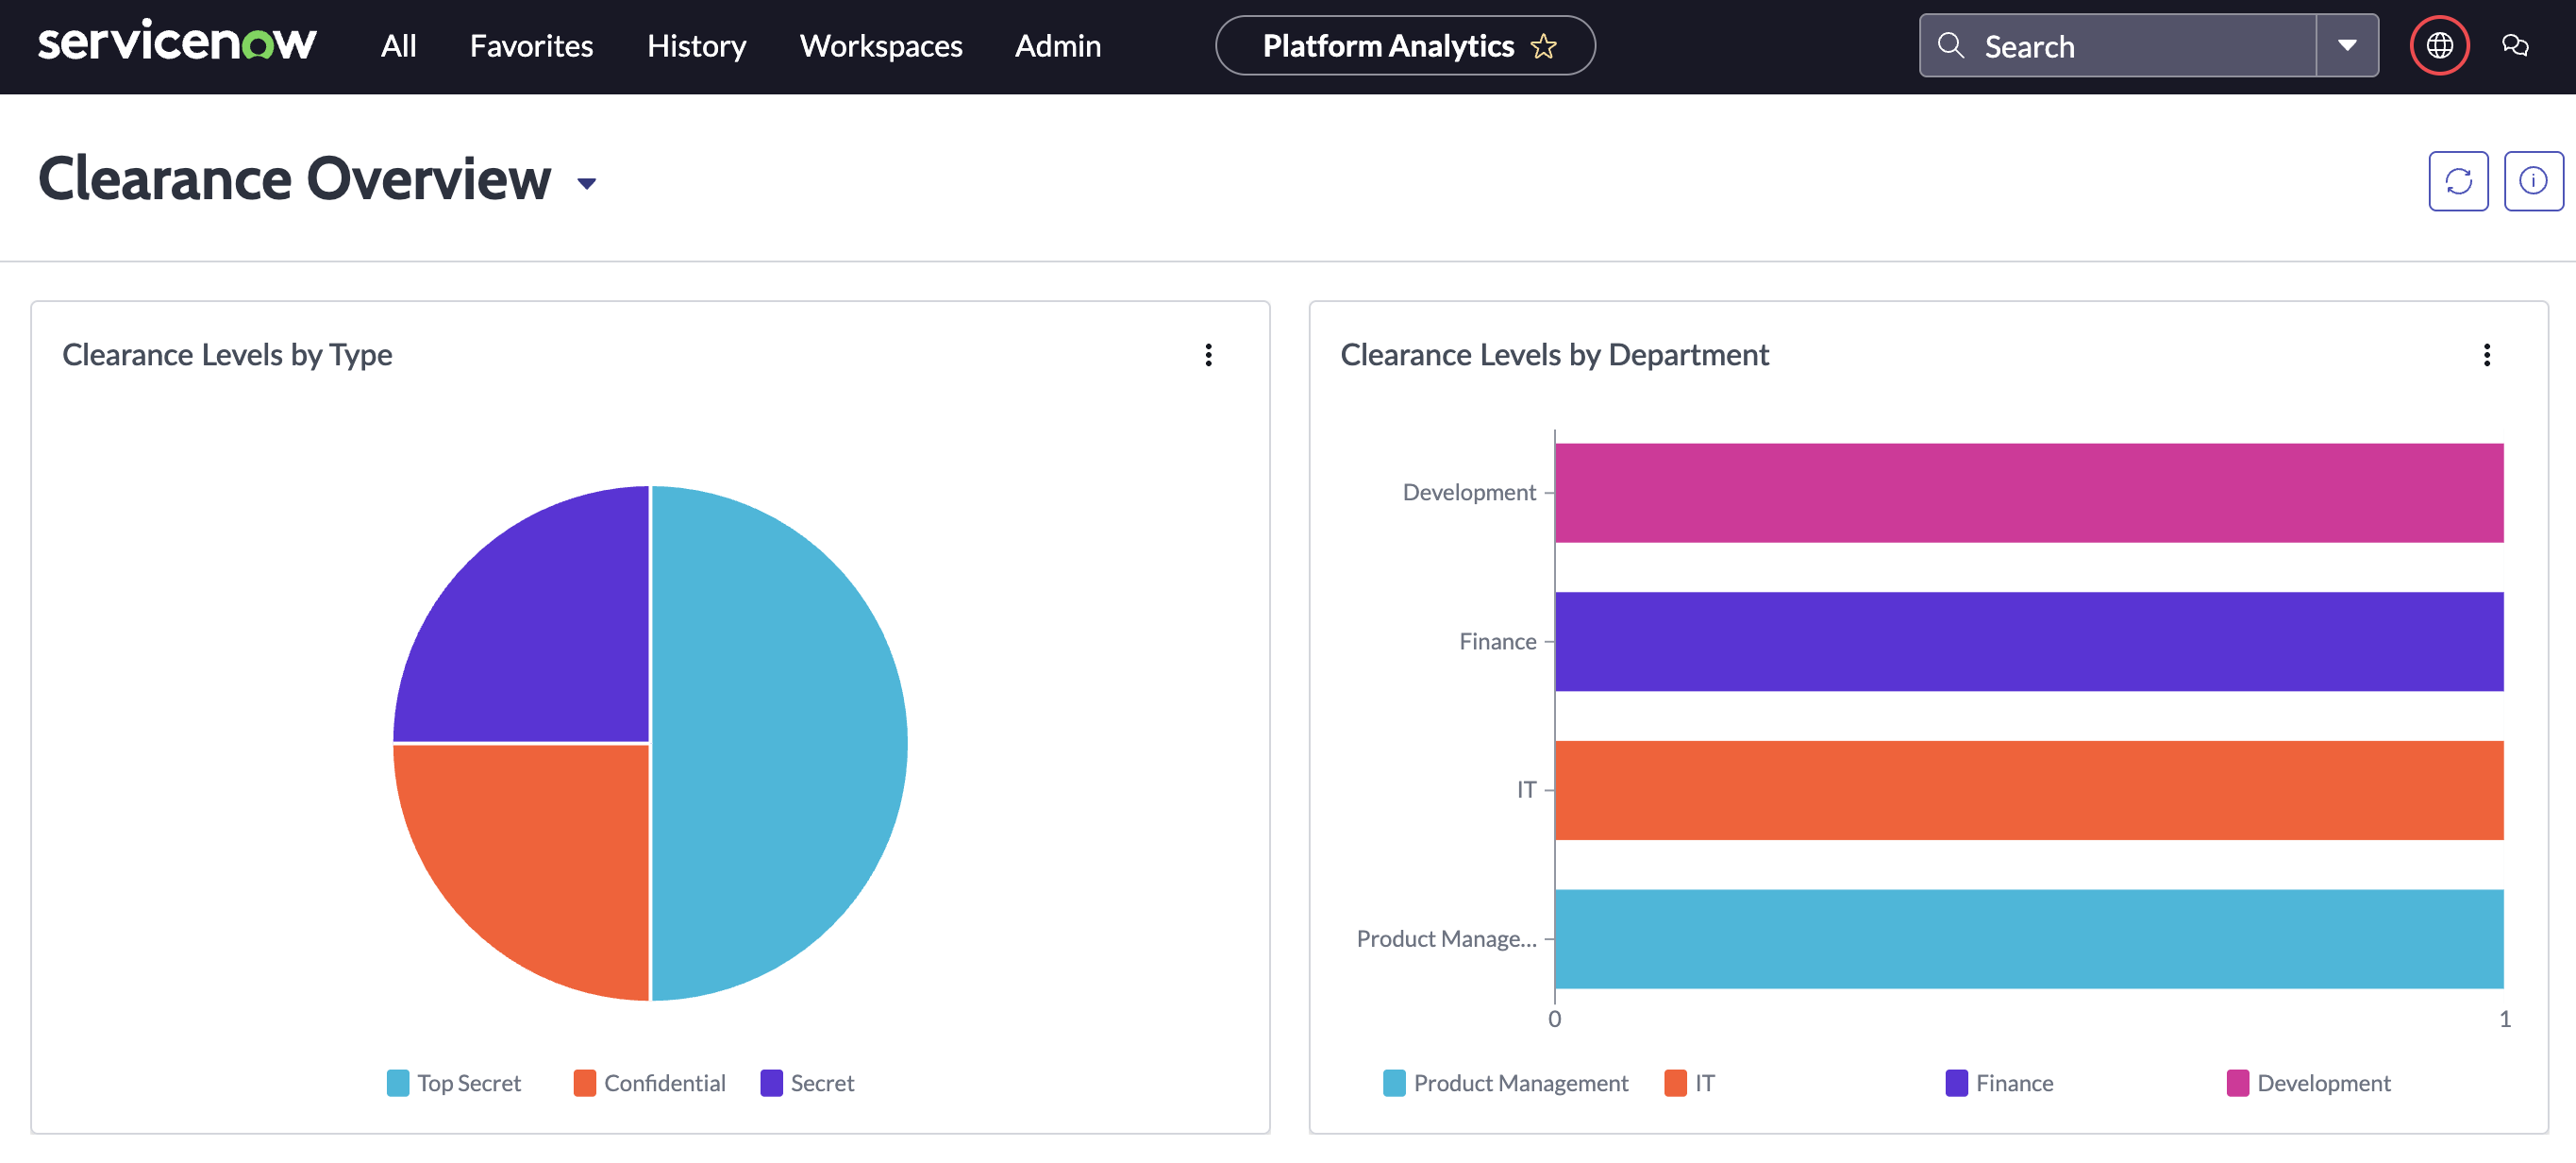Open the search scope dropdown arrow
The image size is (2576, 1163).
tap(2346, 45)
